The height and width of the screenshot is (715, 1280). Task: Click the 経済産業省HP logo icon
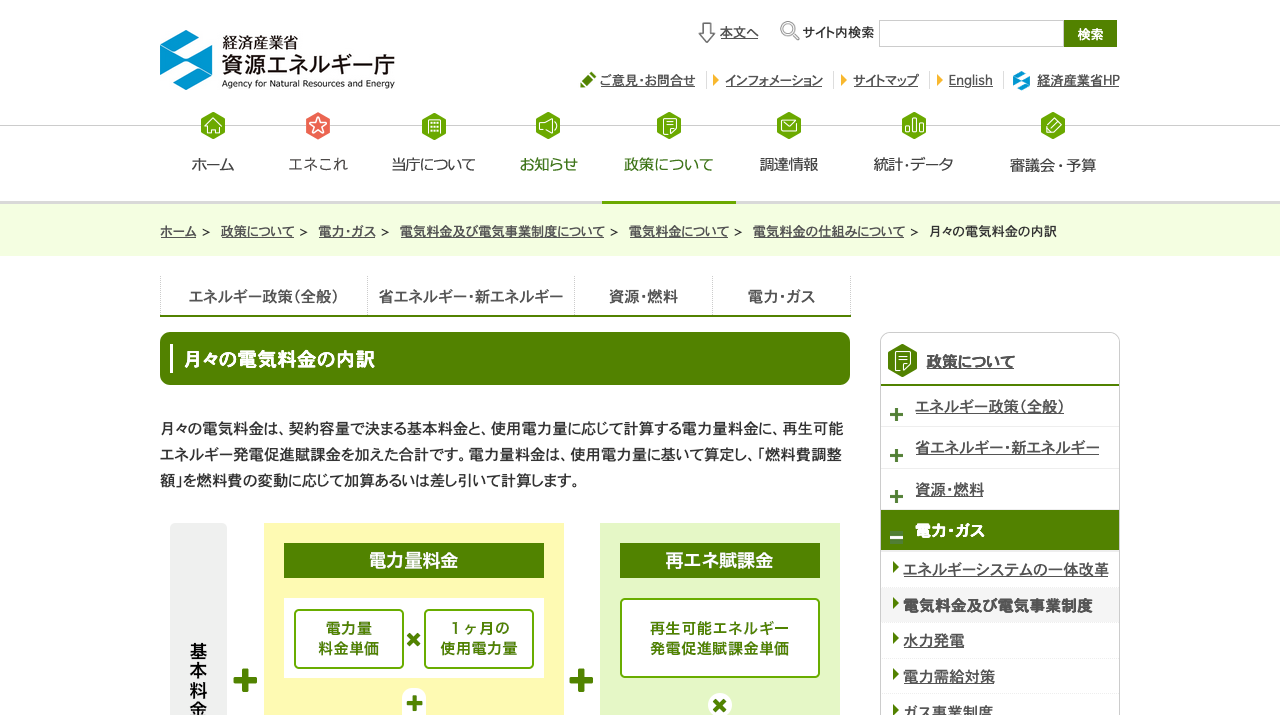click(x=1021, y=80)
